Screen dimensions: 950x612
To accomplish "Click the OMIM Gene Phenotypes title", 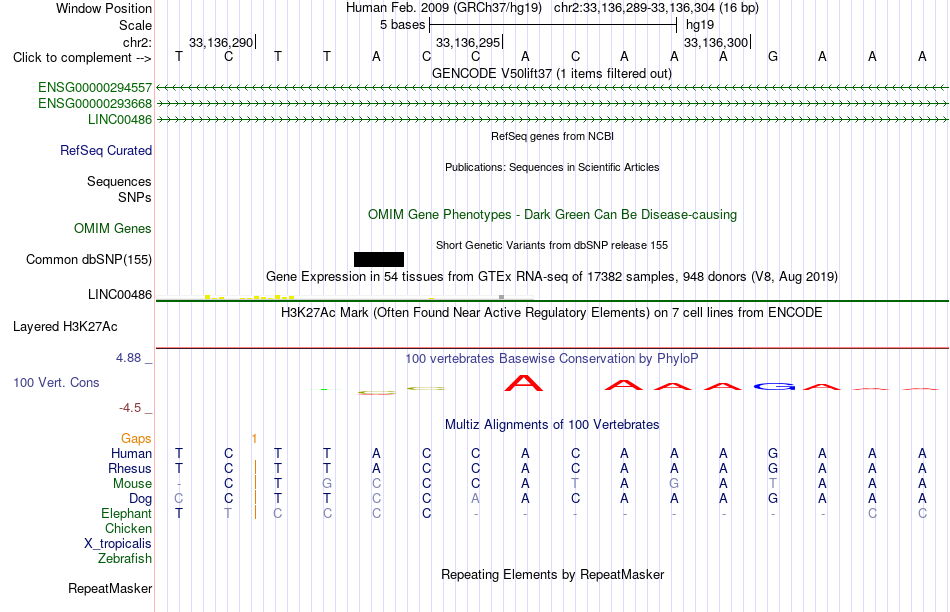I will click(x=553, y=215).
